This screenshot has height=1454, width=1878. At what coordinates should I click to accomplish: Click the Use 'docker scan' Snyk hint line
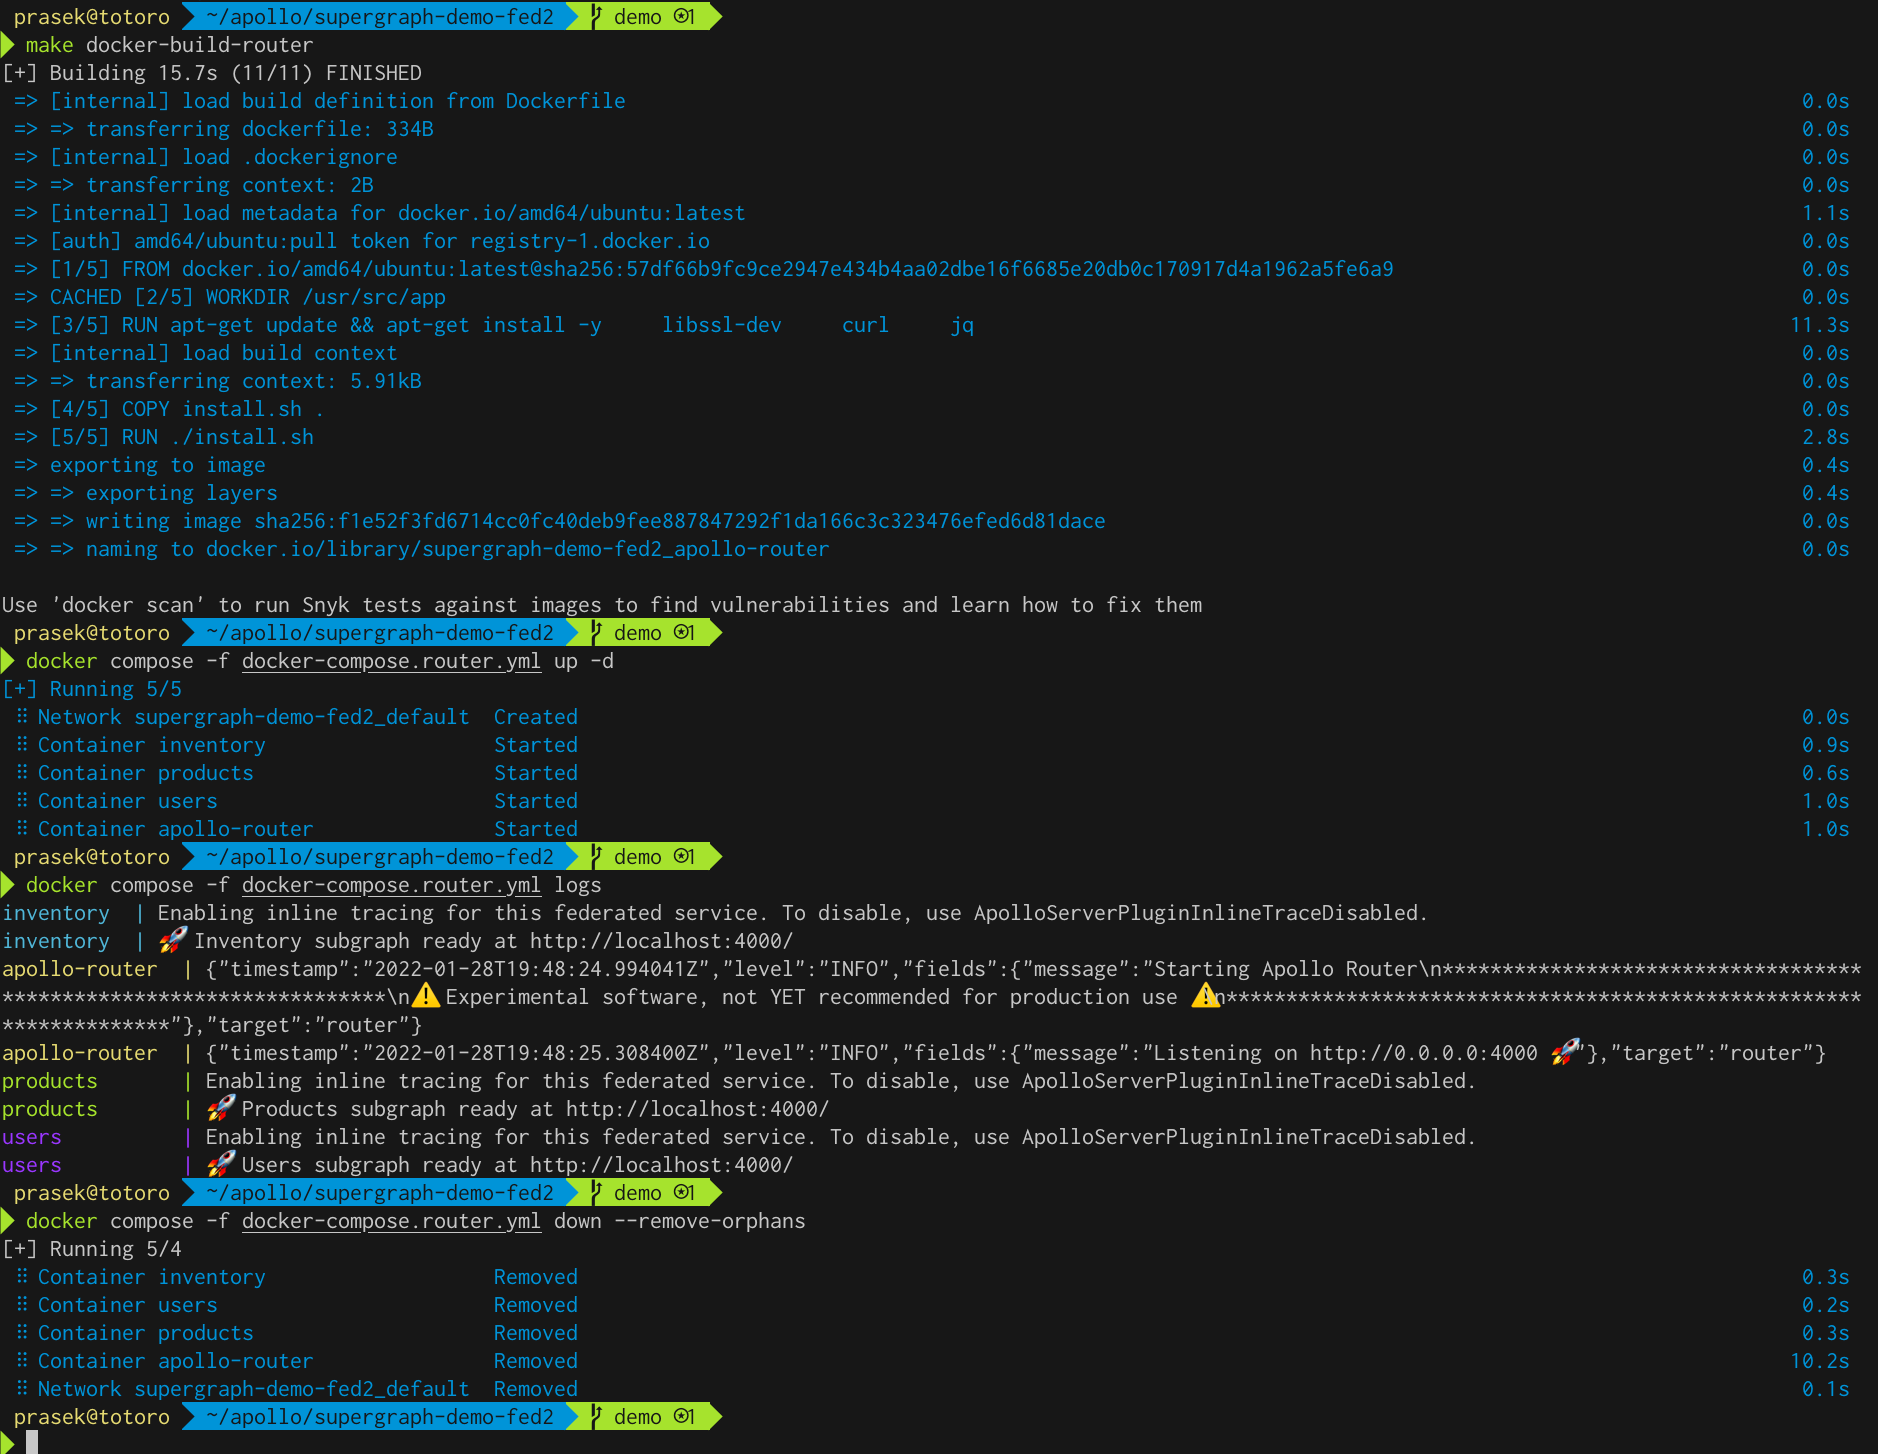602,605
